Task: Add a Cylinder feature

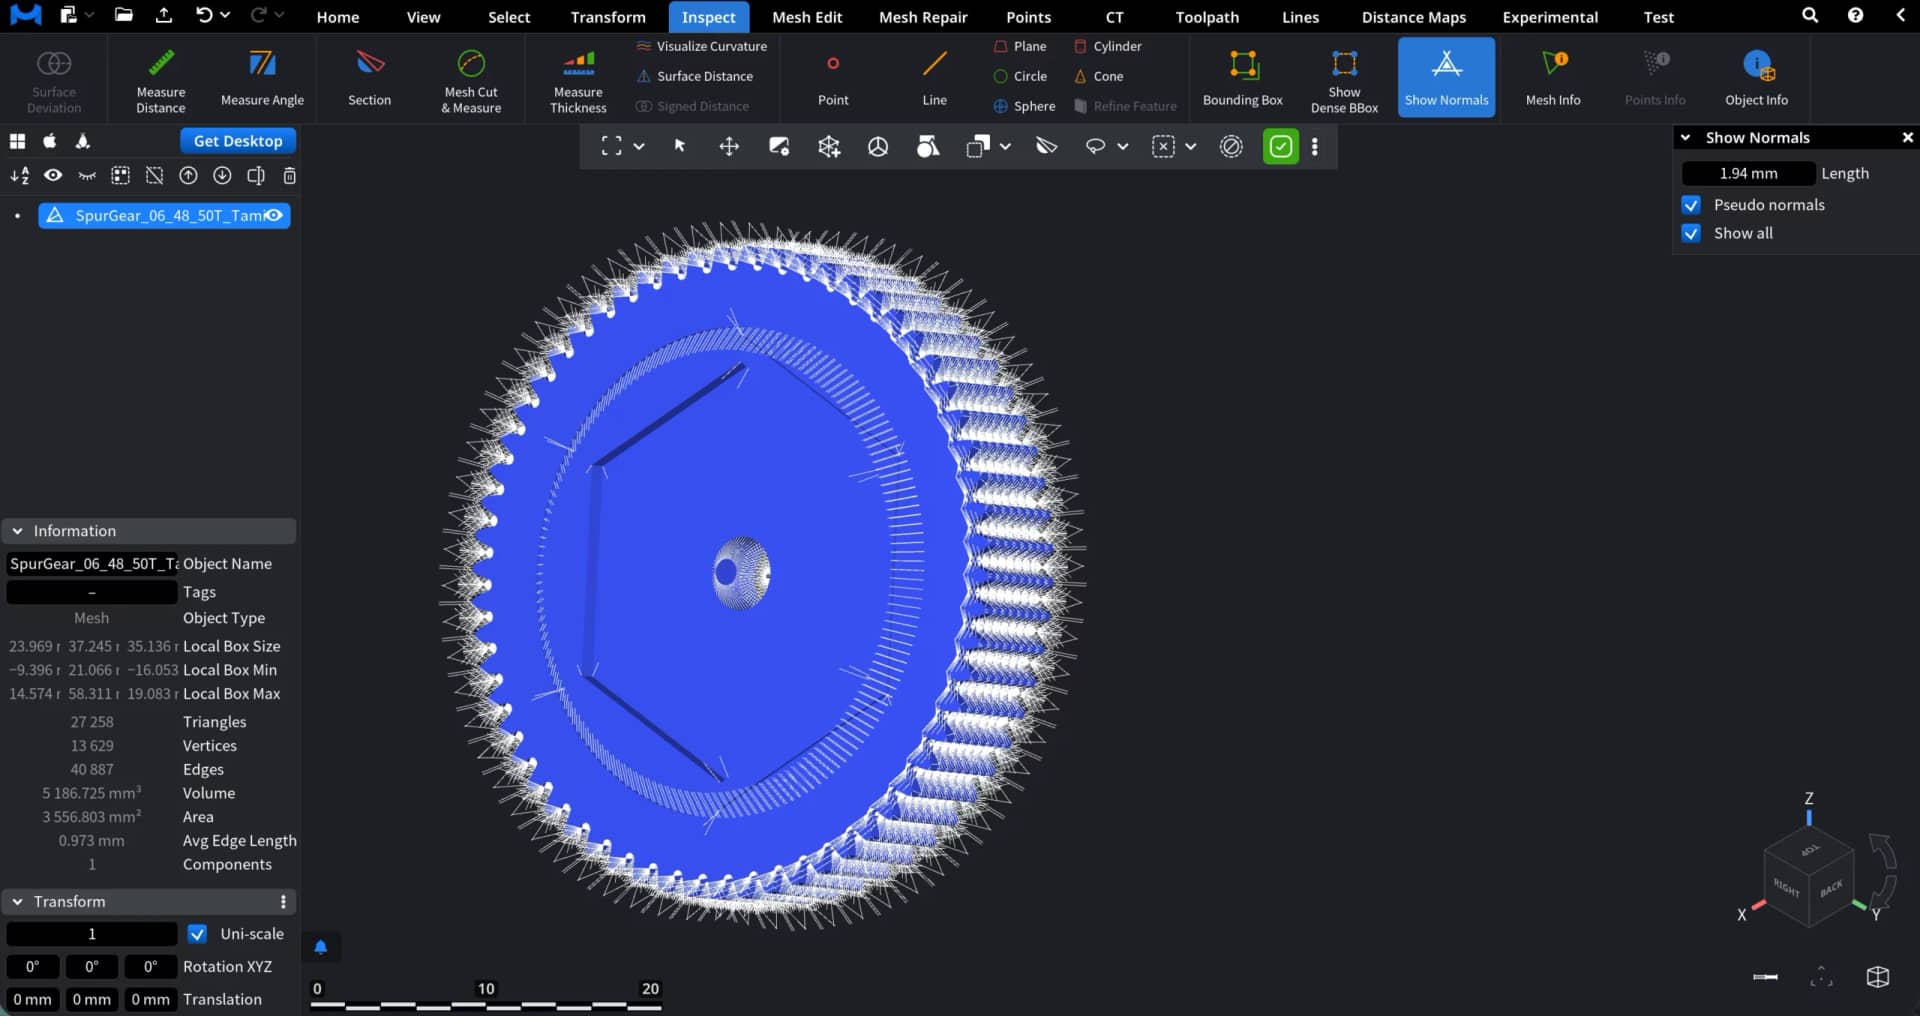Action: [x=1108, y=46]
